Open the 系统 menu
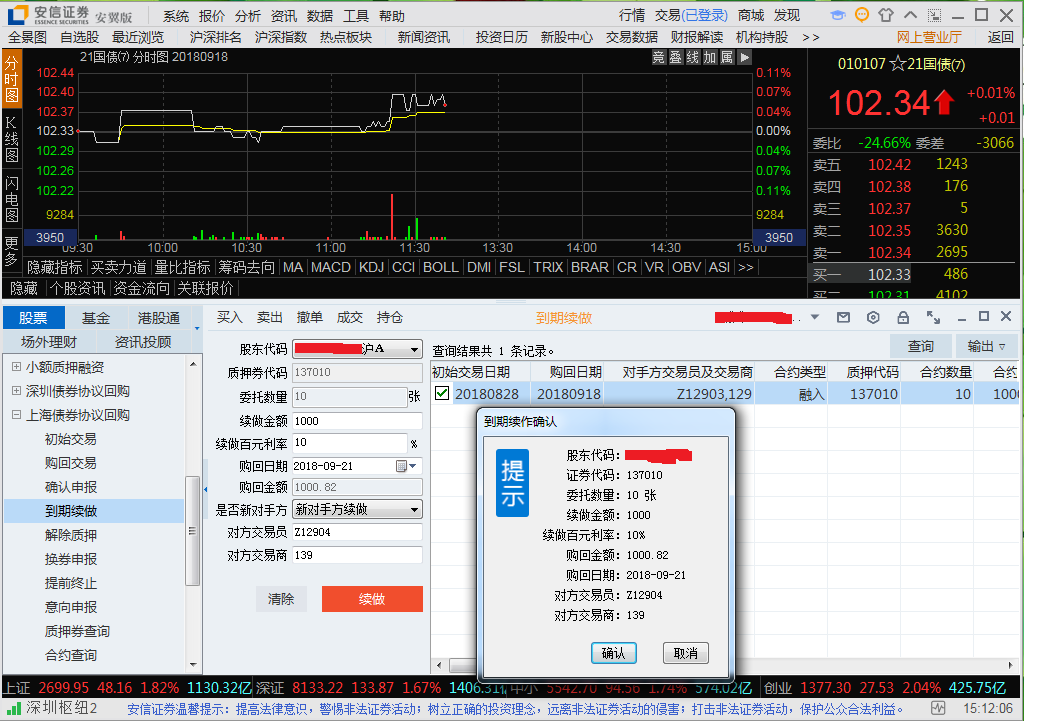 click(176, 16)
